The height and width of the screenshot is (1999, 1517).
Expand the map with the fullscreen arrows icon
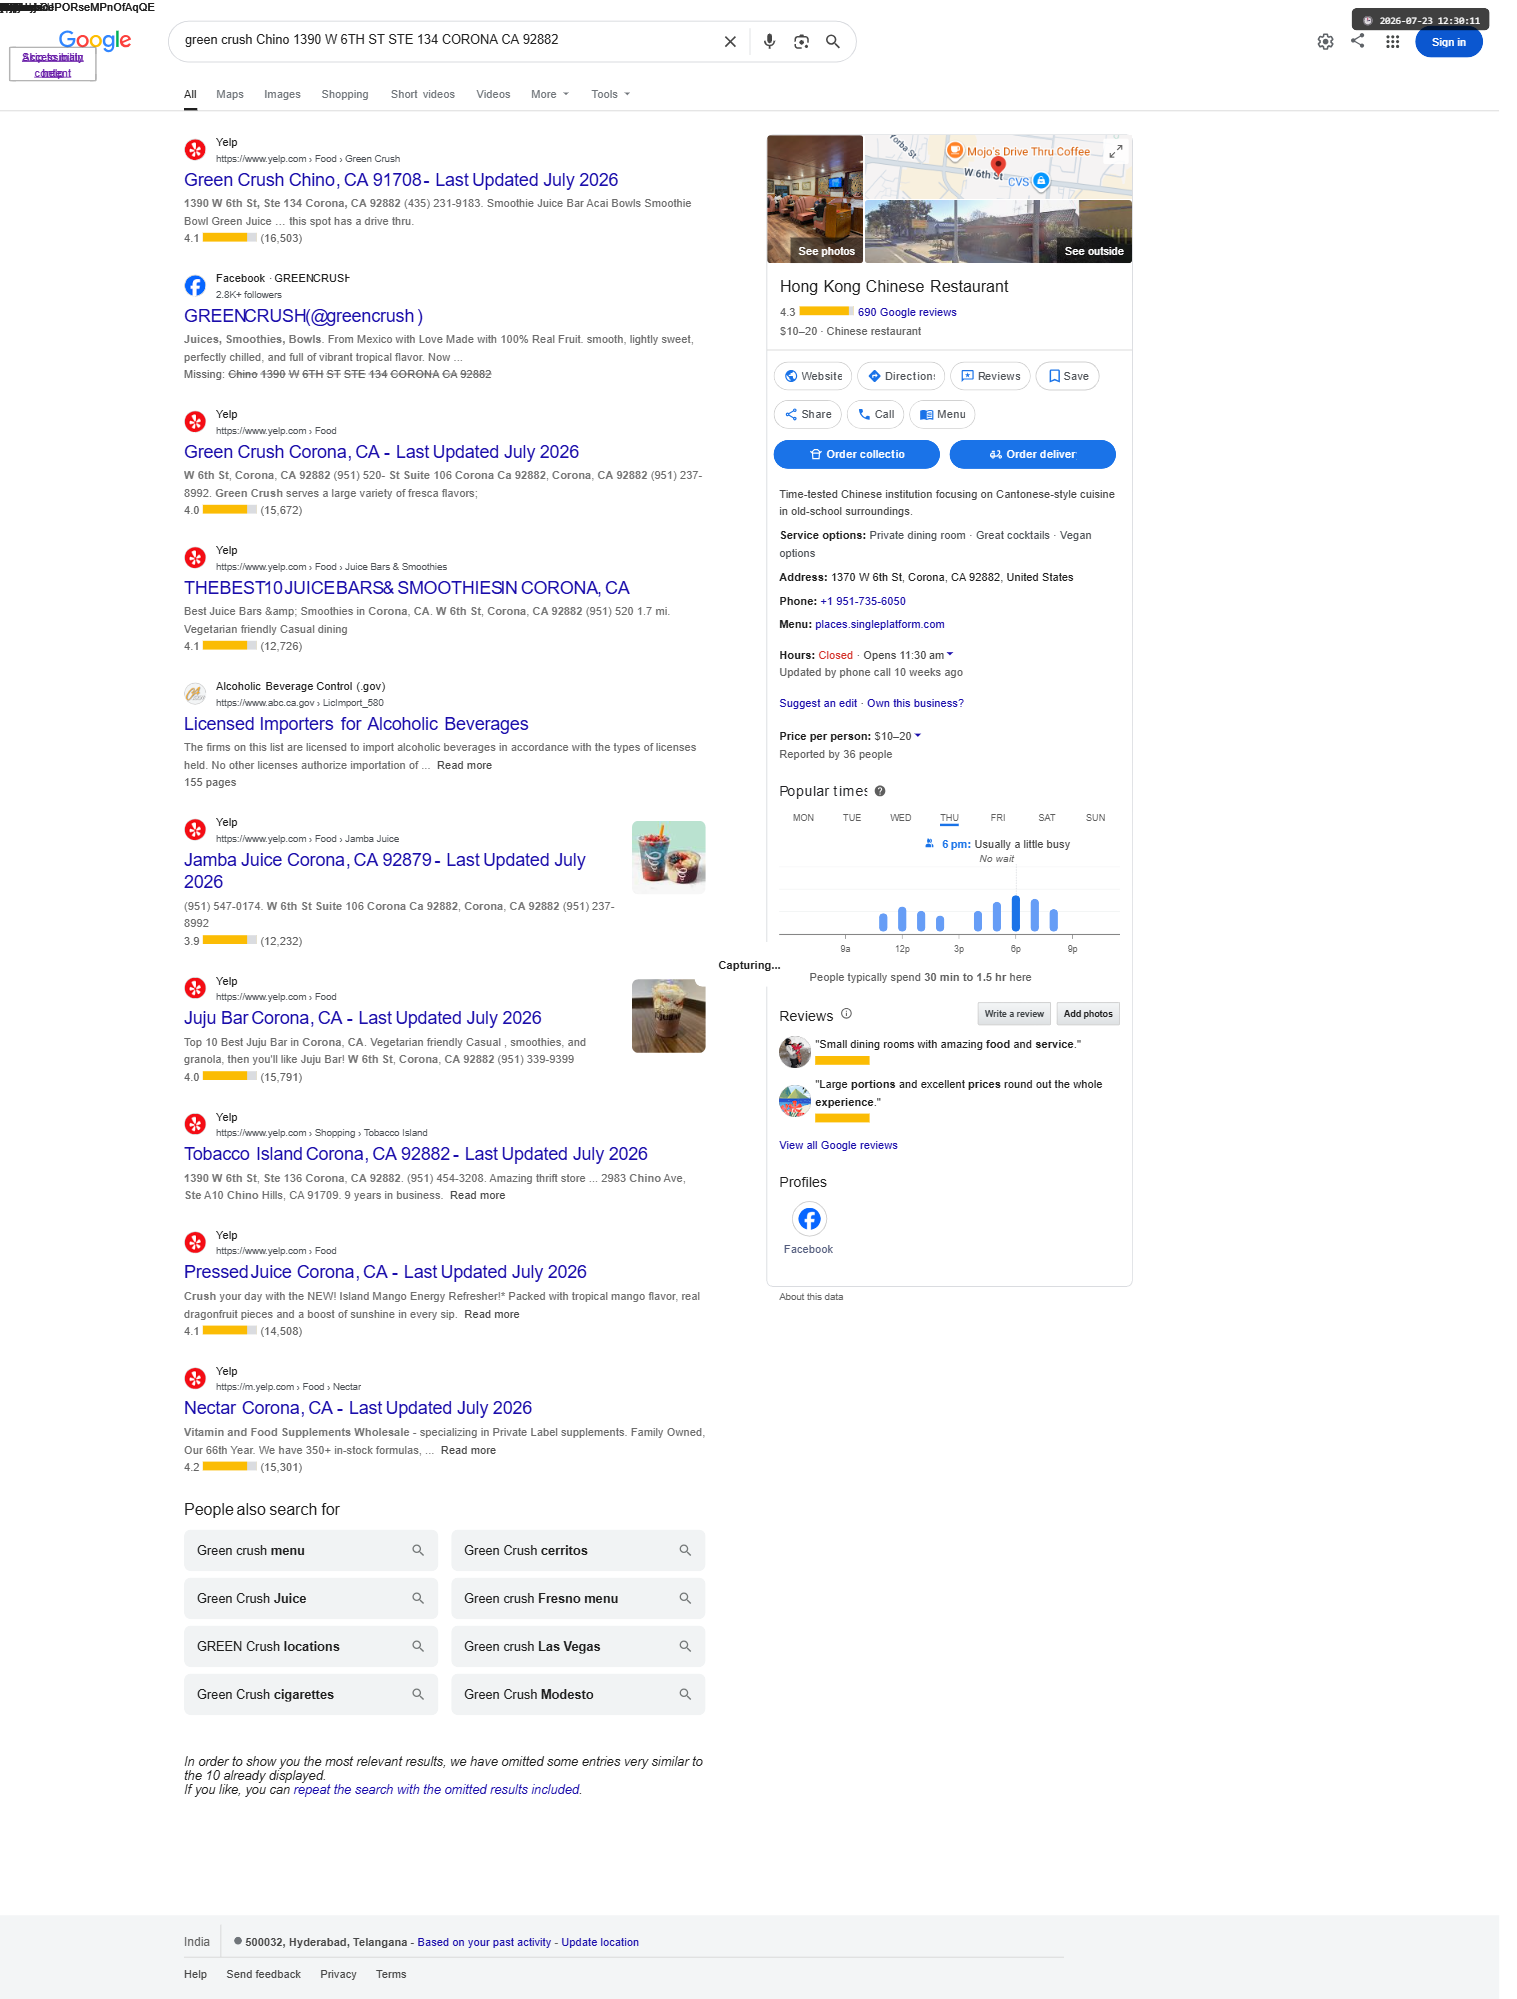tap(1116, 151)
